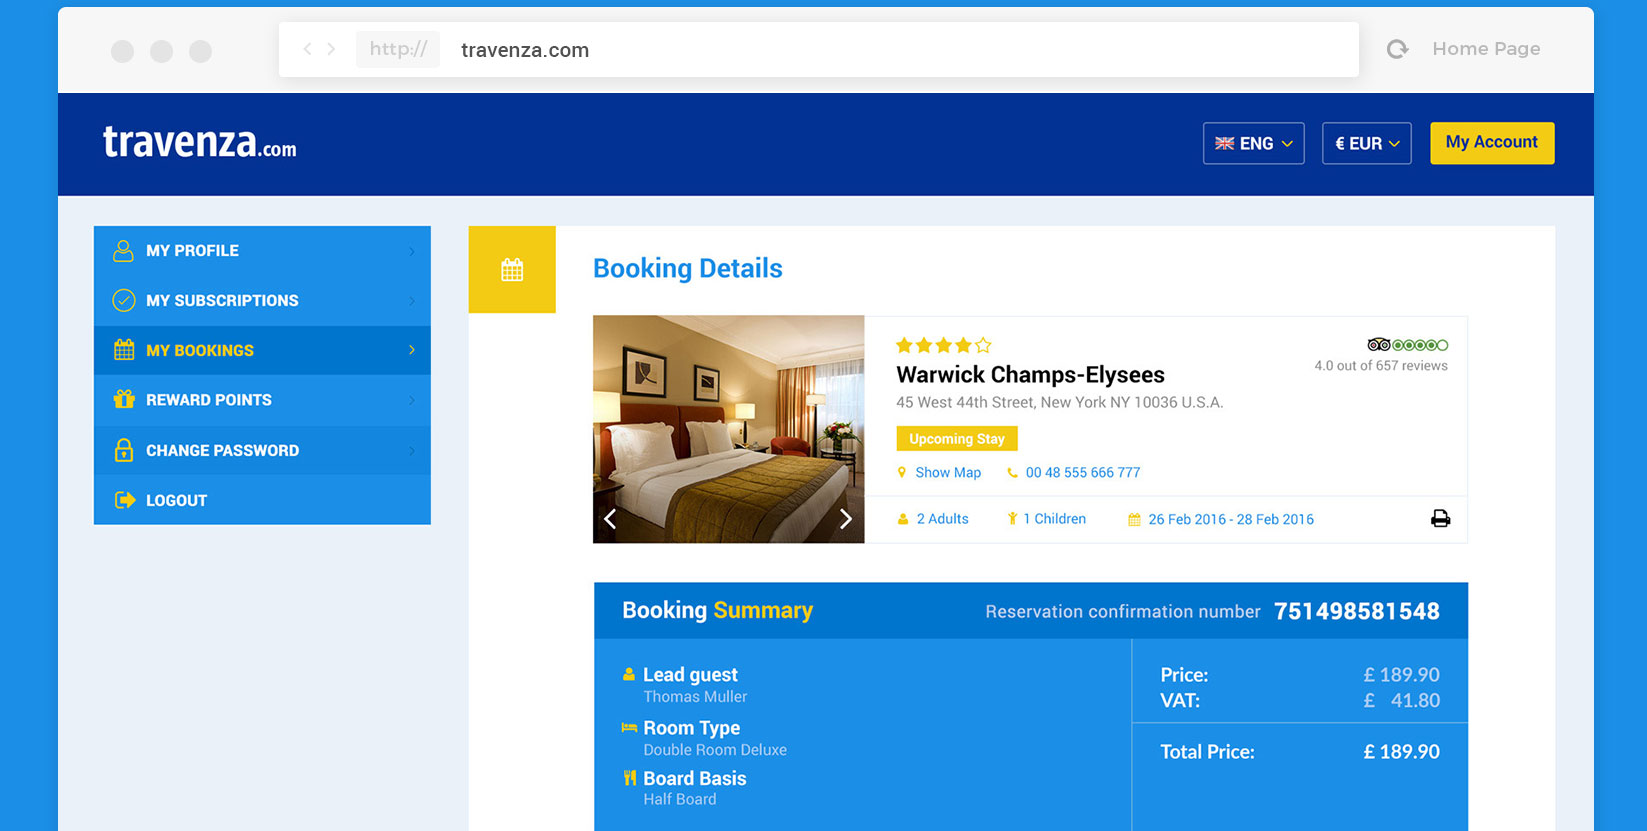Click phone number 00 48 555 666 777

coord(1083,473)
